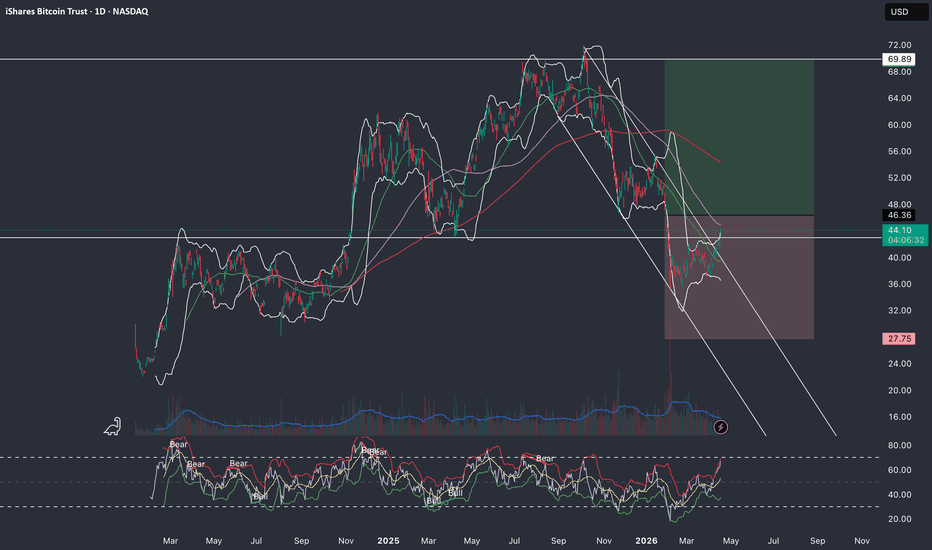Image resolution: width=932 pixels, height=550 pixels.
Task: Click the green 44.10 current price label
Action: click(898, 231)
